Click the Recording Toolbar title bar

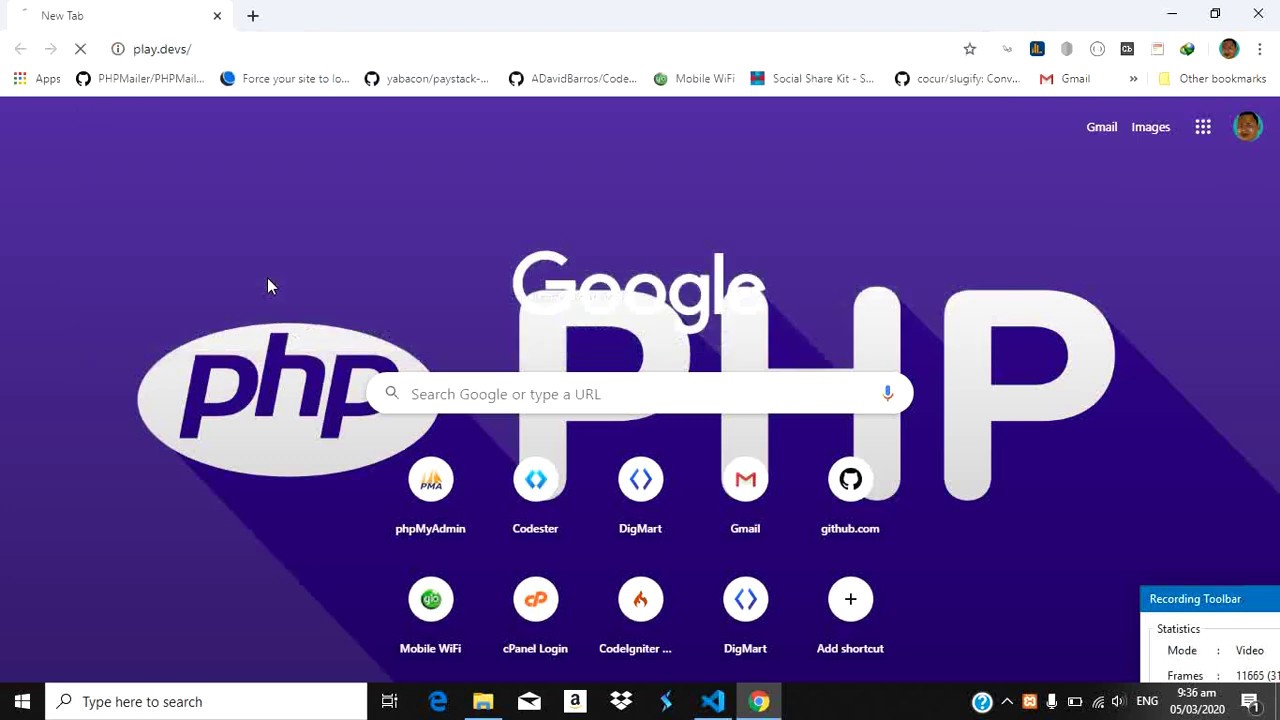(x=1210, y=599)
